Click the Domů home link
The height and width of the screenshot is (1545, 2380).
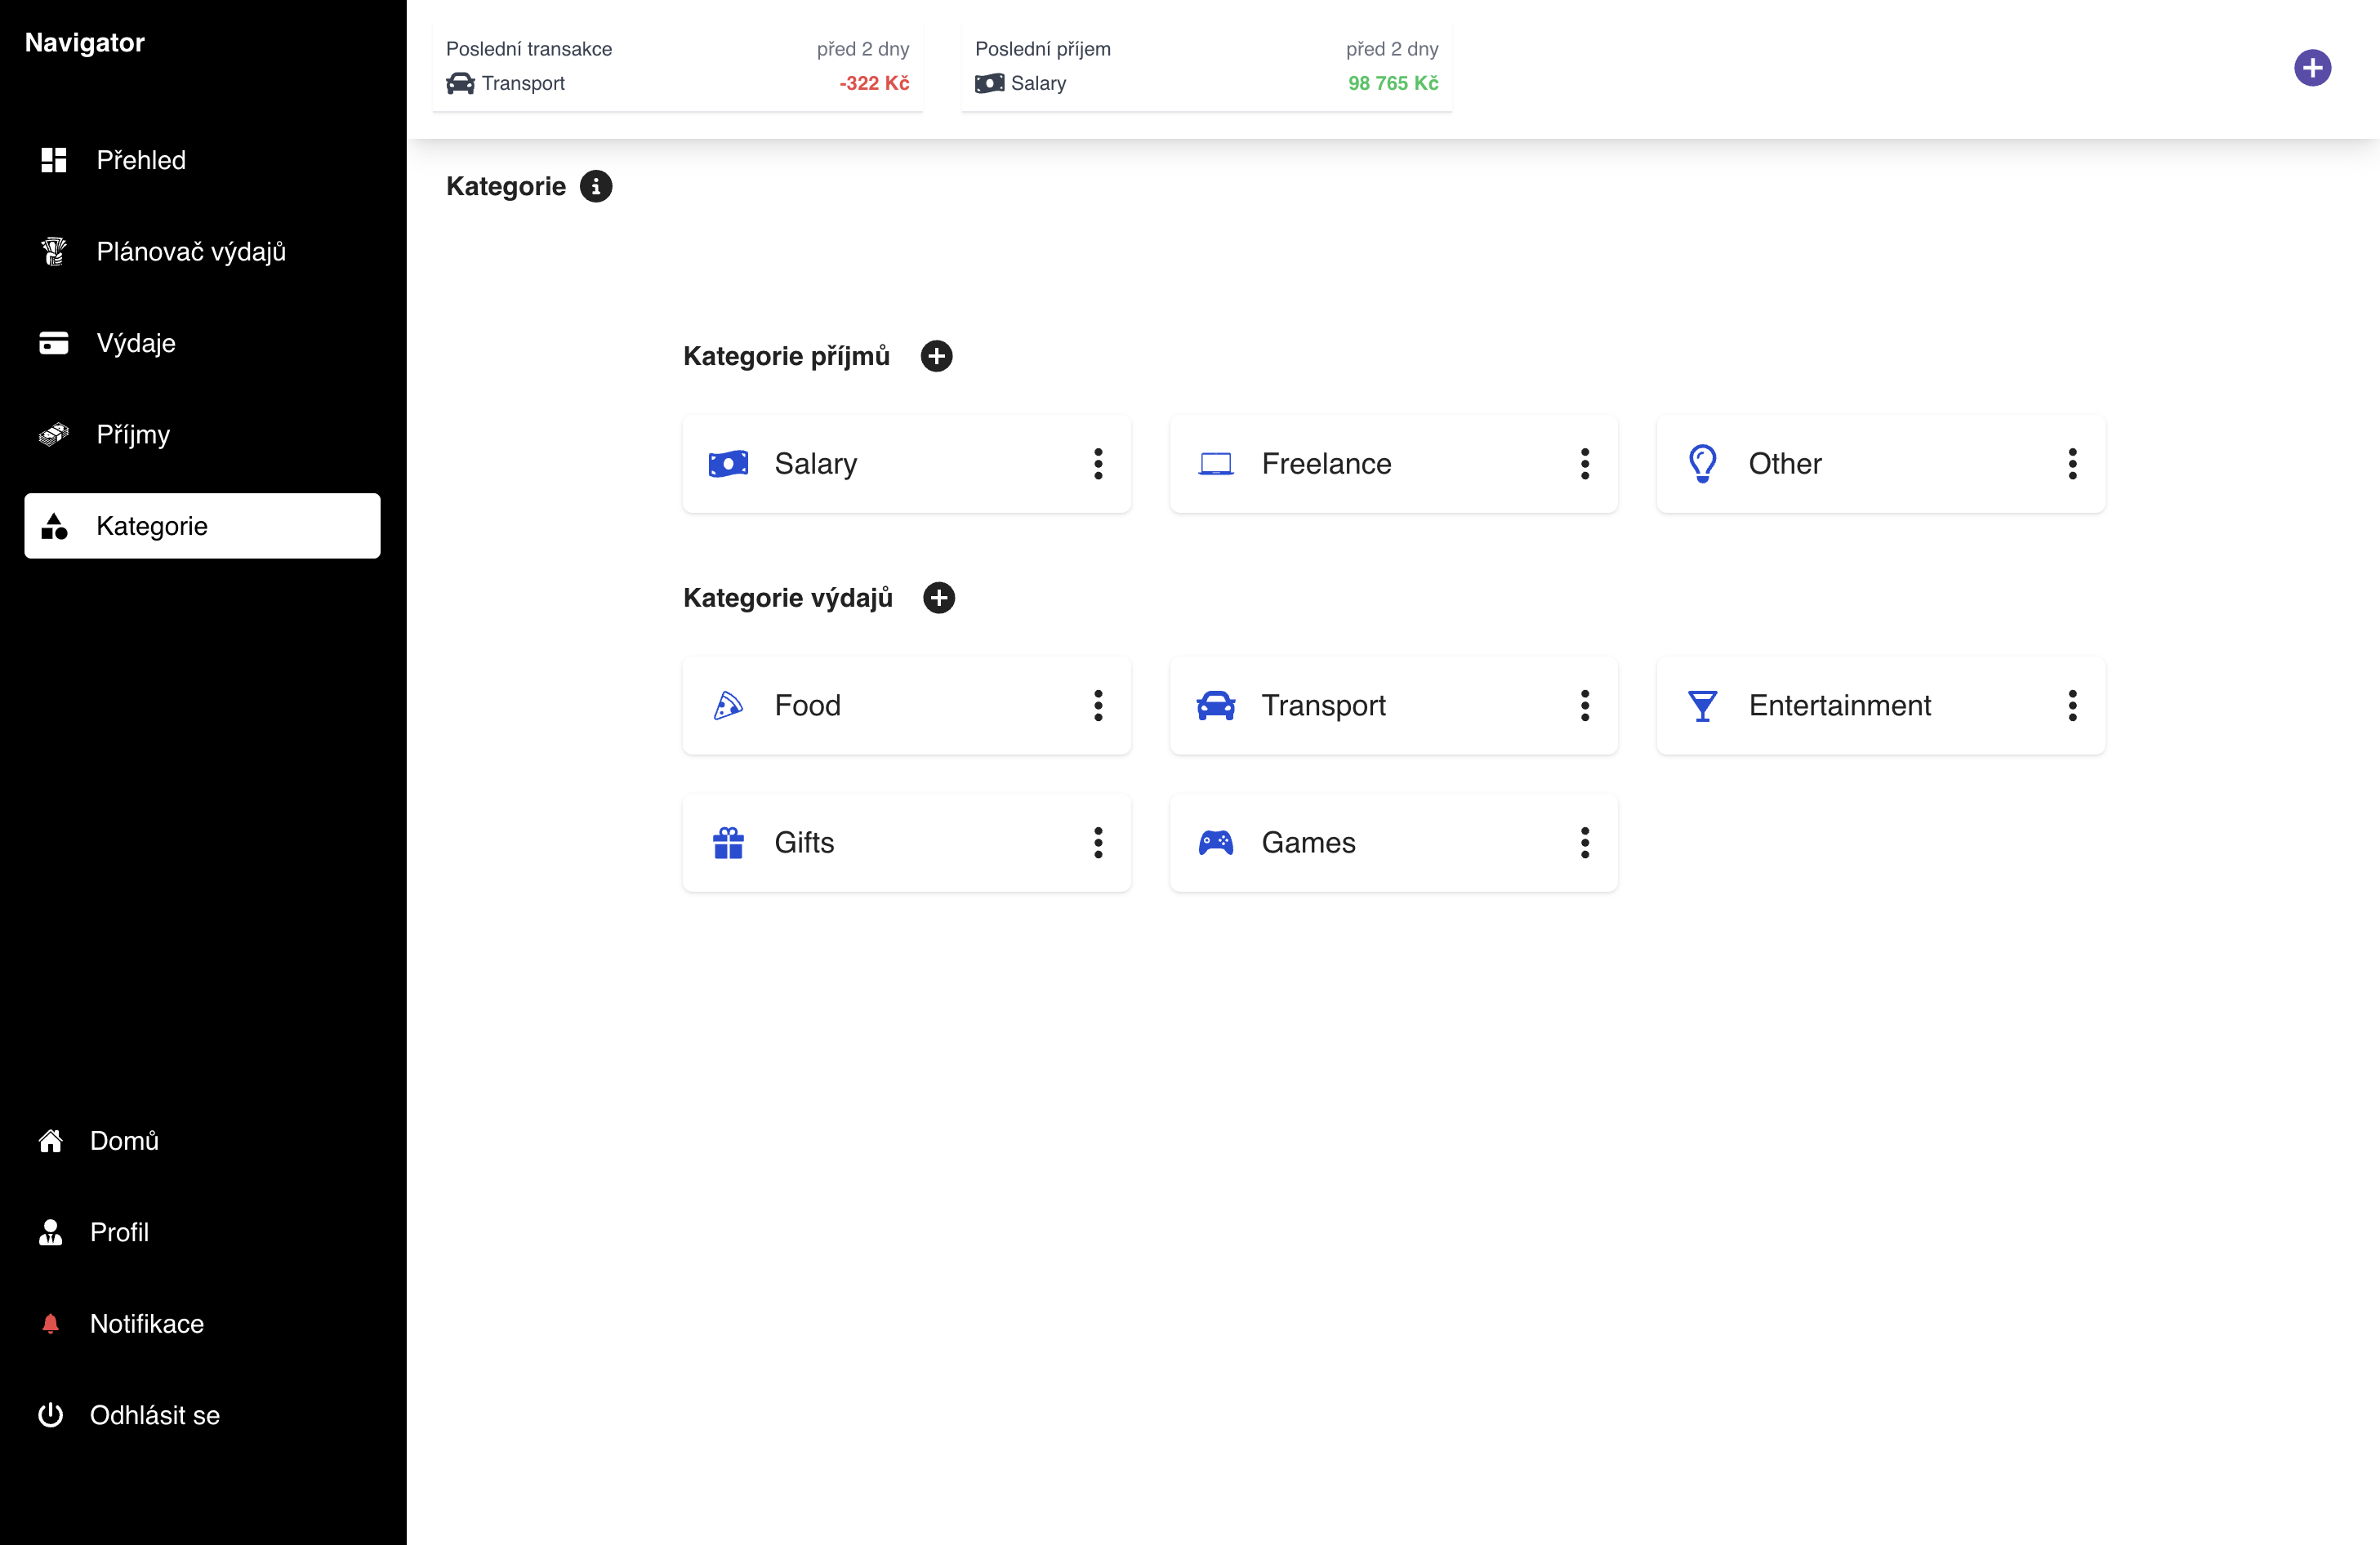[124, 1141]
